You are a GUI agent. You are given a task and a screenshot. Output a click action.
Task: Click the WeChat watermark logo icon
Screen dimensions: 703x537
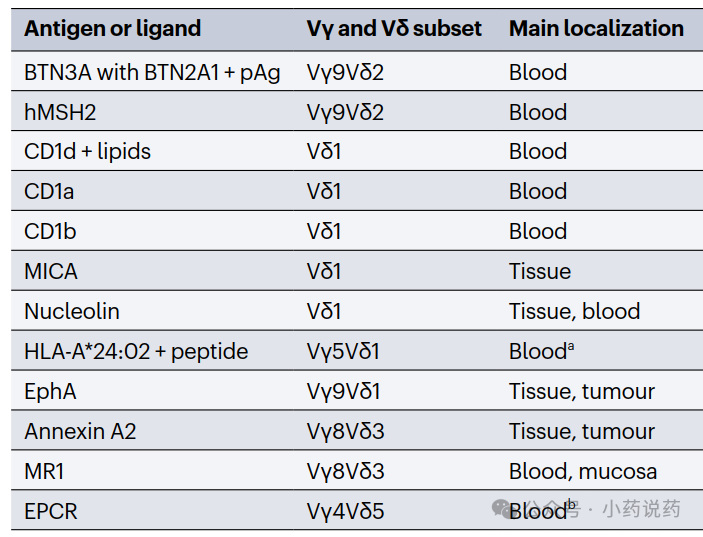click(x=505, y=509)
